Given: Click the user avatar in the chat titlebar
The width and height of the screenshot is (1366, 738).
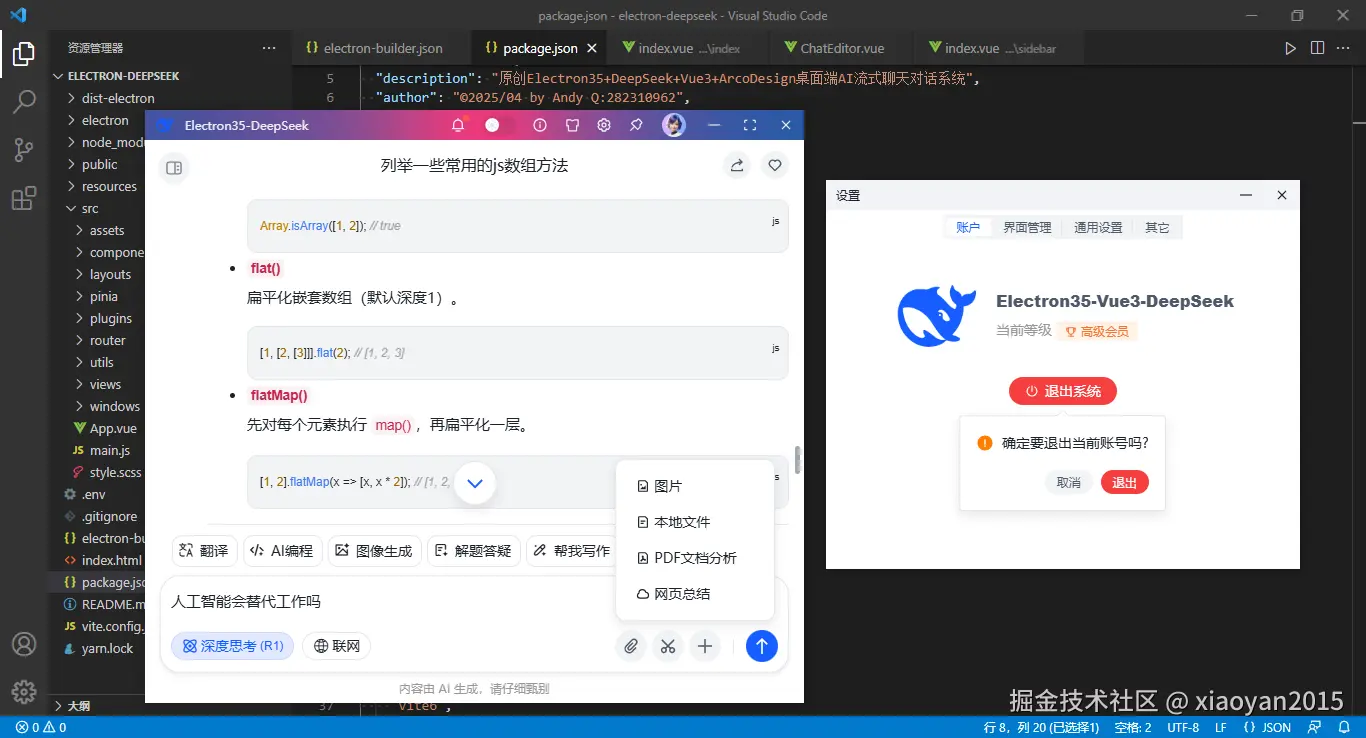Looking at the screenshot, I should tap(673, 124).
